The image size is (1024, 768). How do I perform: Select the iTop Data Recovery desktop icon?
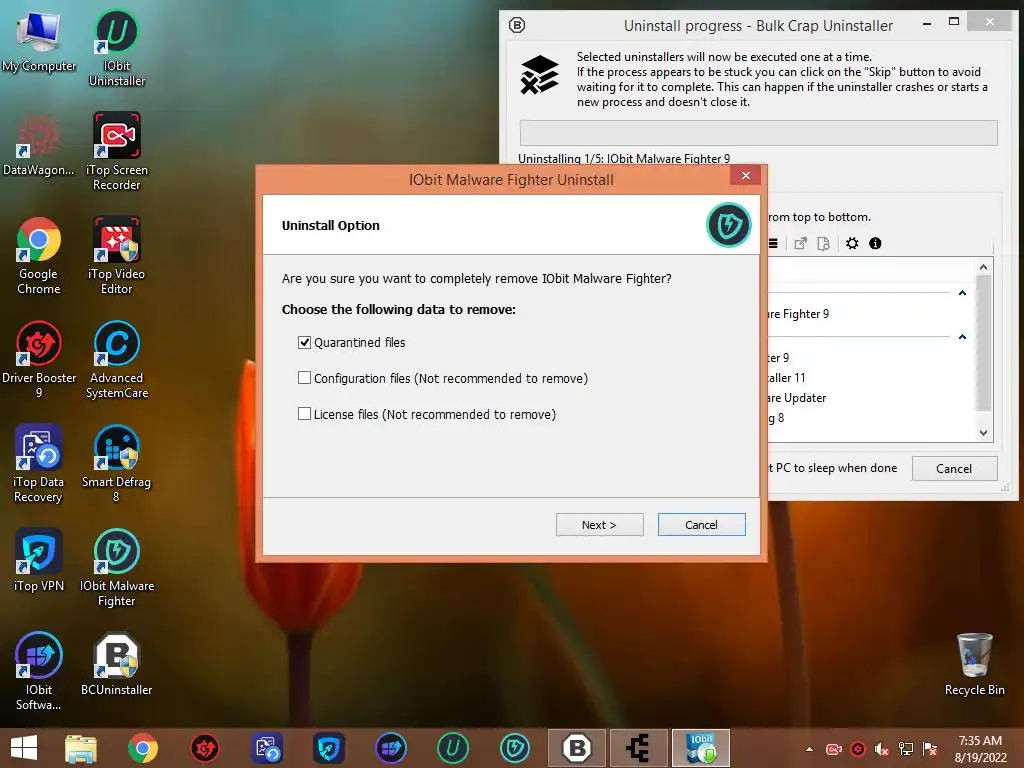[x=39, y=464]
